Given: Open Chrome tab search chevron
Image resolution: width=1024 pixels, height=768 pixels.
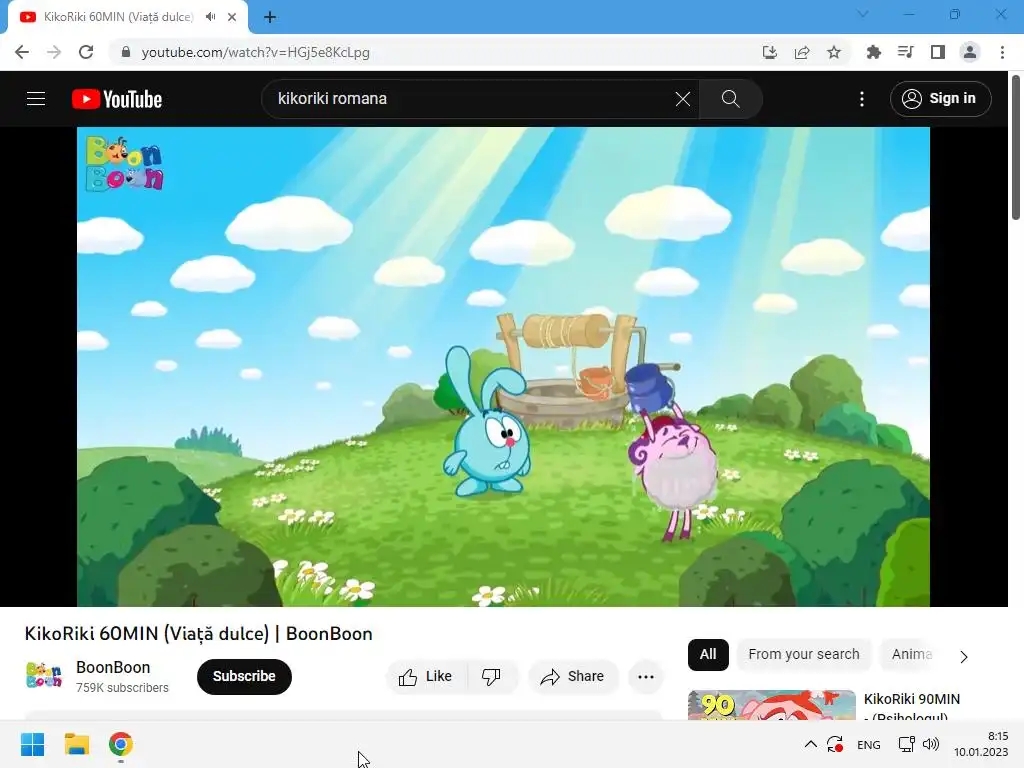Looking at the screenshot, I should [863, 14].
